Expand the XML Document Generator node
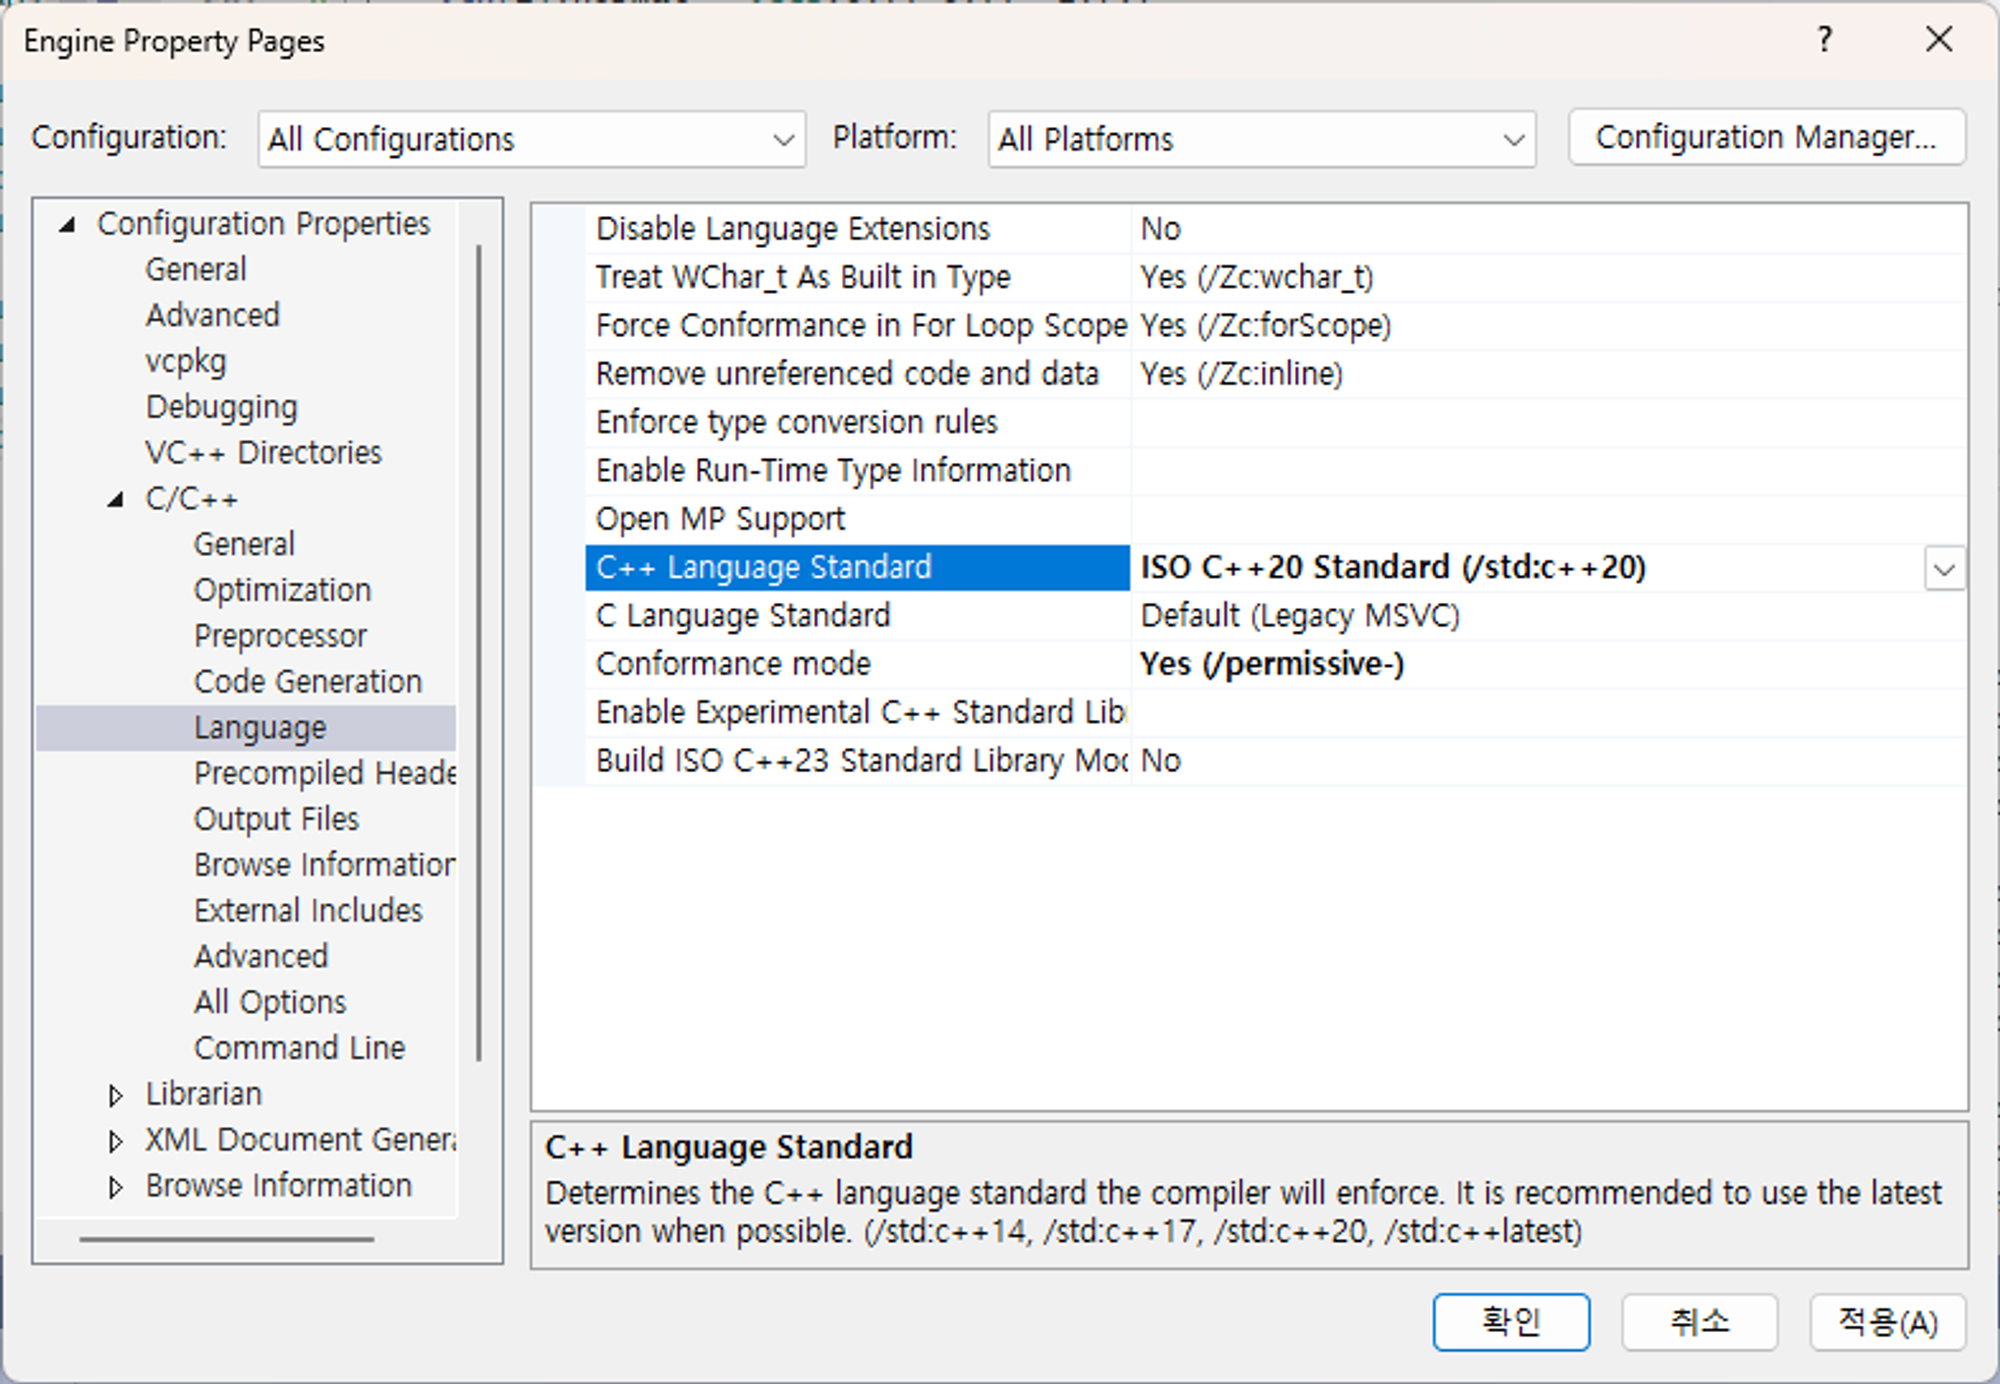The height and width of the screenshot is (1384, 2000). point(115,1141)
